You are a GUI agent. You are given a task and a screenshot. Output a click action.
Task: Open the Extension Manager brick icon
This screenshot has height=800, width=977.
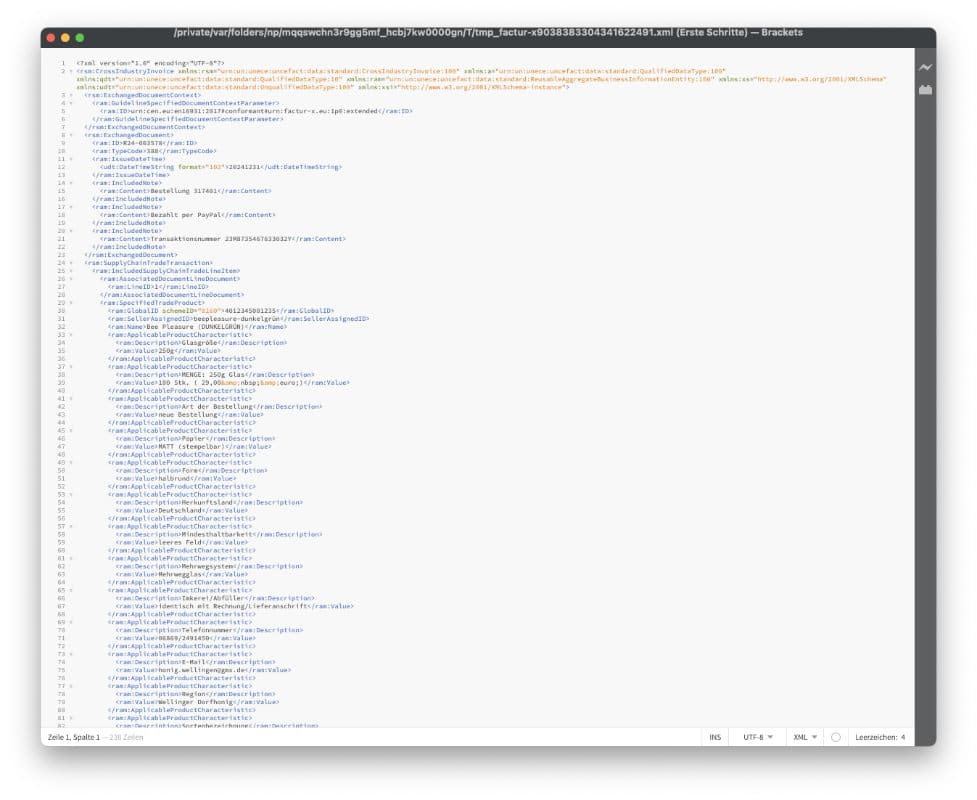click(x=926, y=89)
